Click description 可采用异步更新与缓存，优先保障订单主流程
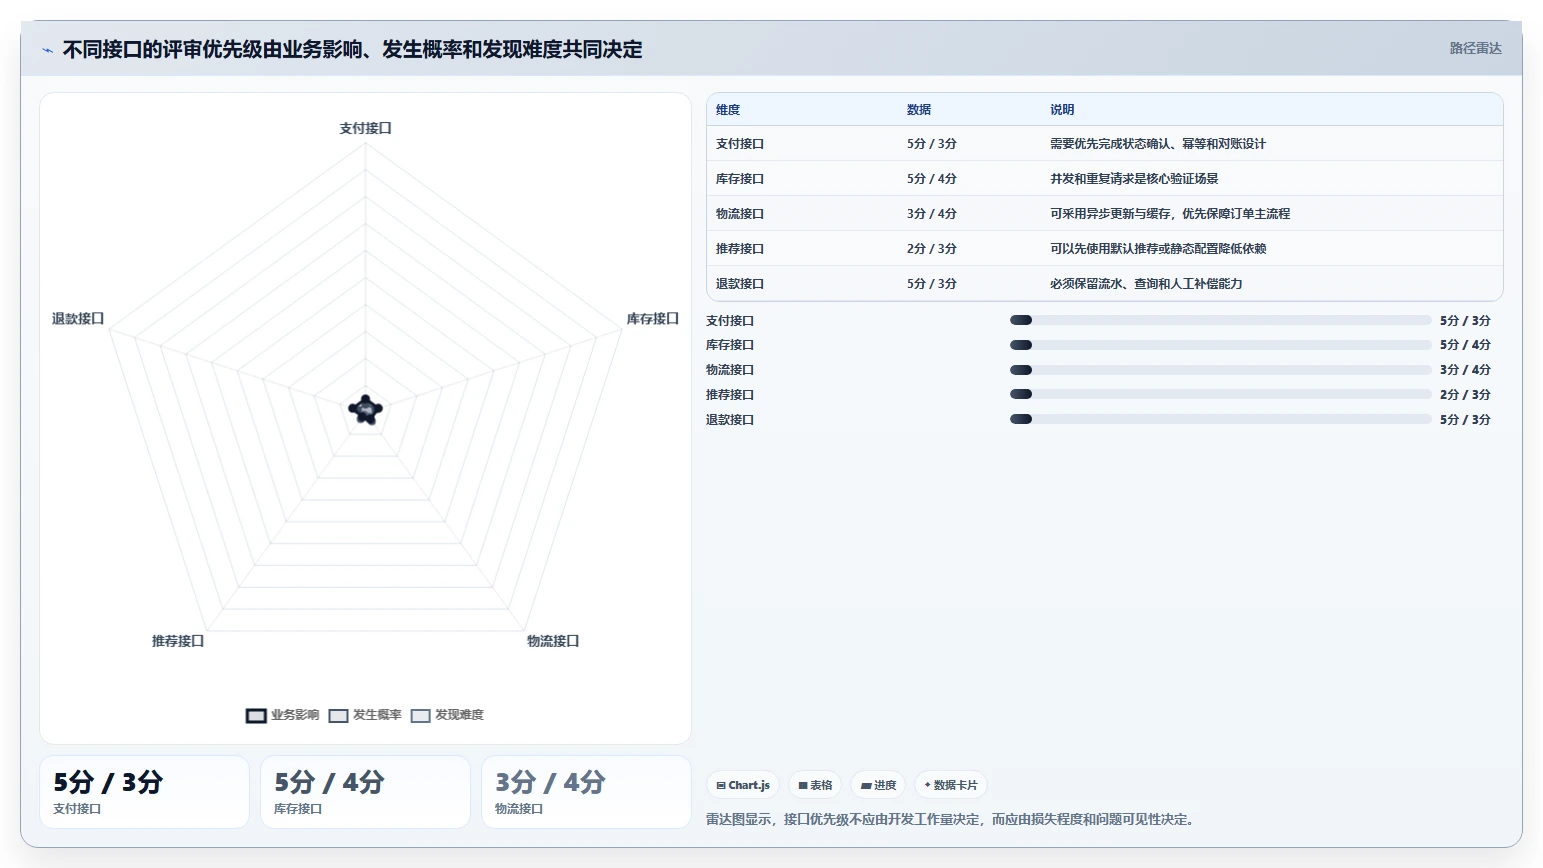1543x868 pixels. 1170,214
